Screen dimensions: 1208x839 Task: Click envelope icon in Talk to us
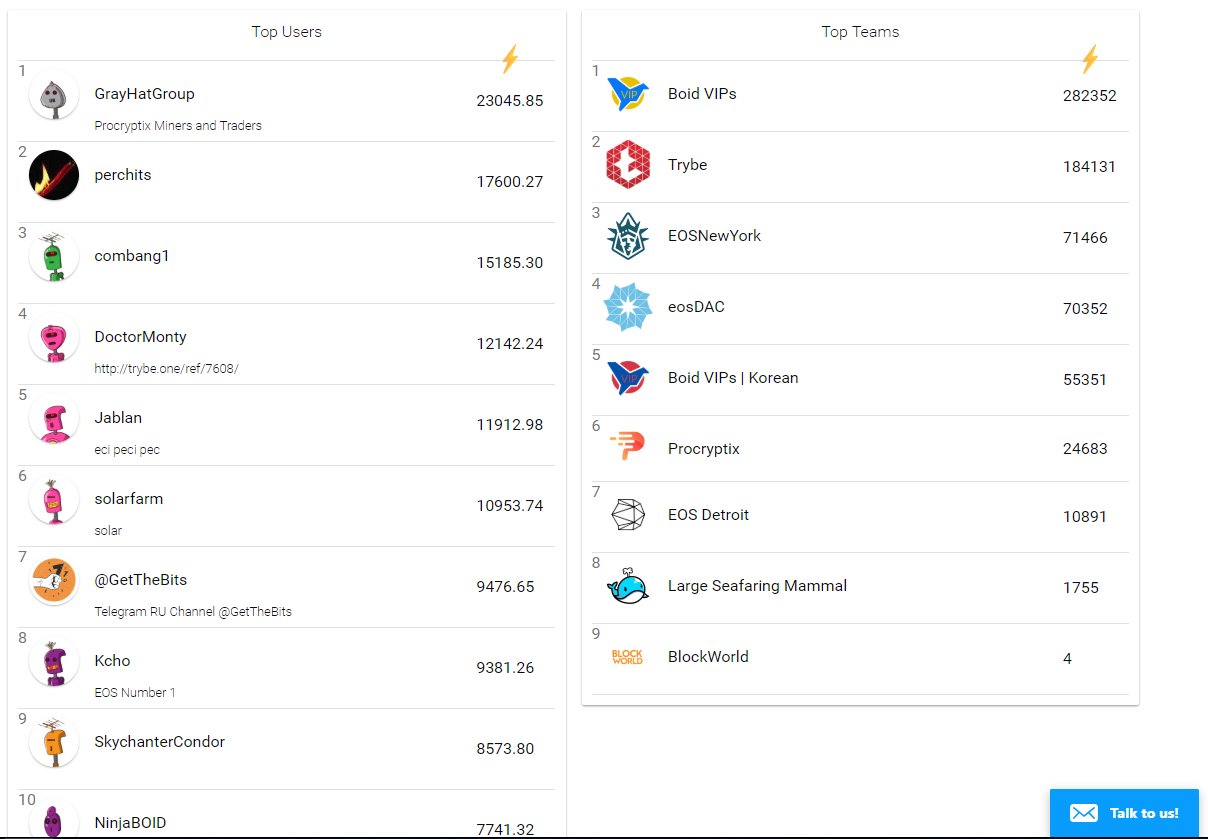coord(1084,813)
